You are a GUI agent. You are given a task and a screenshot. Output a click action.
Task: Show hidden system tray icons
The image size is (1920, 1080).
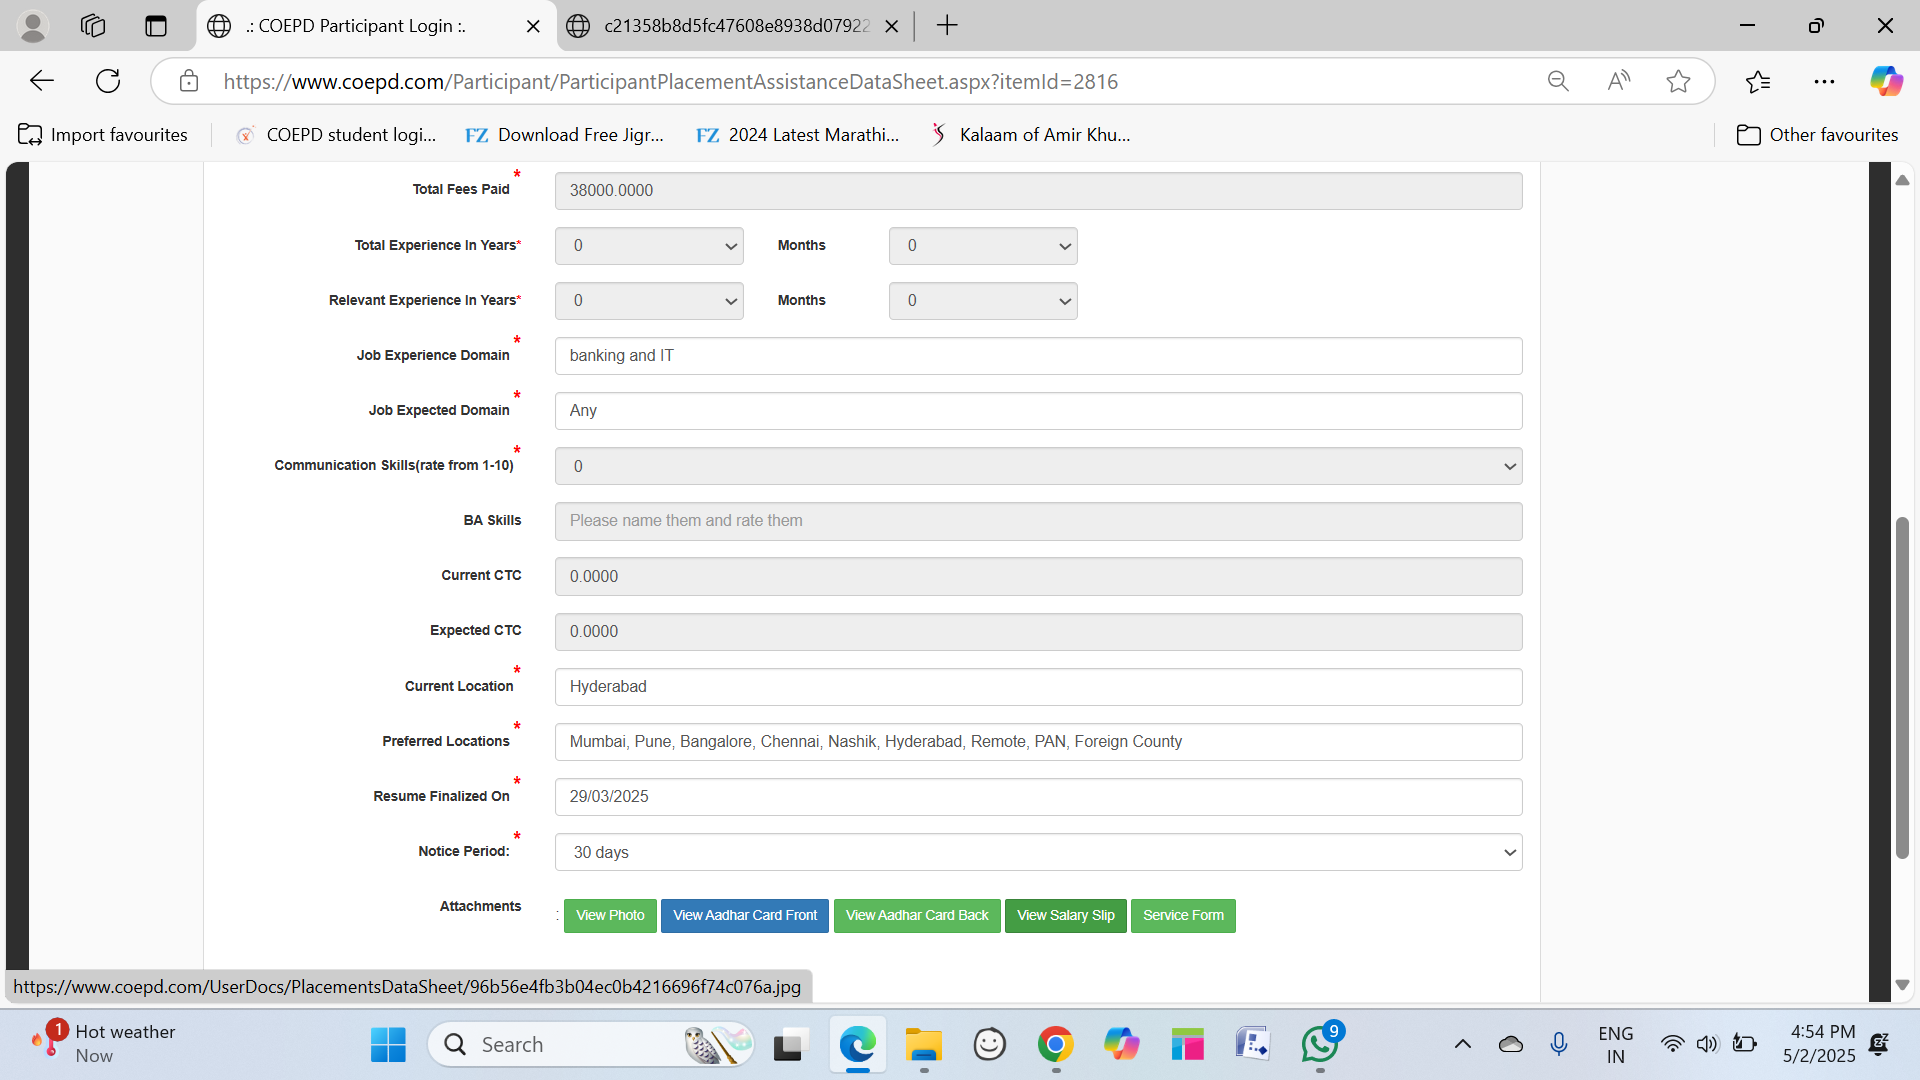pos(1463,1045)
